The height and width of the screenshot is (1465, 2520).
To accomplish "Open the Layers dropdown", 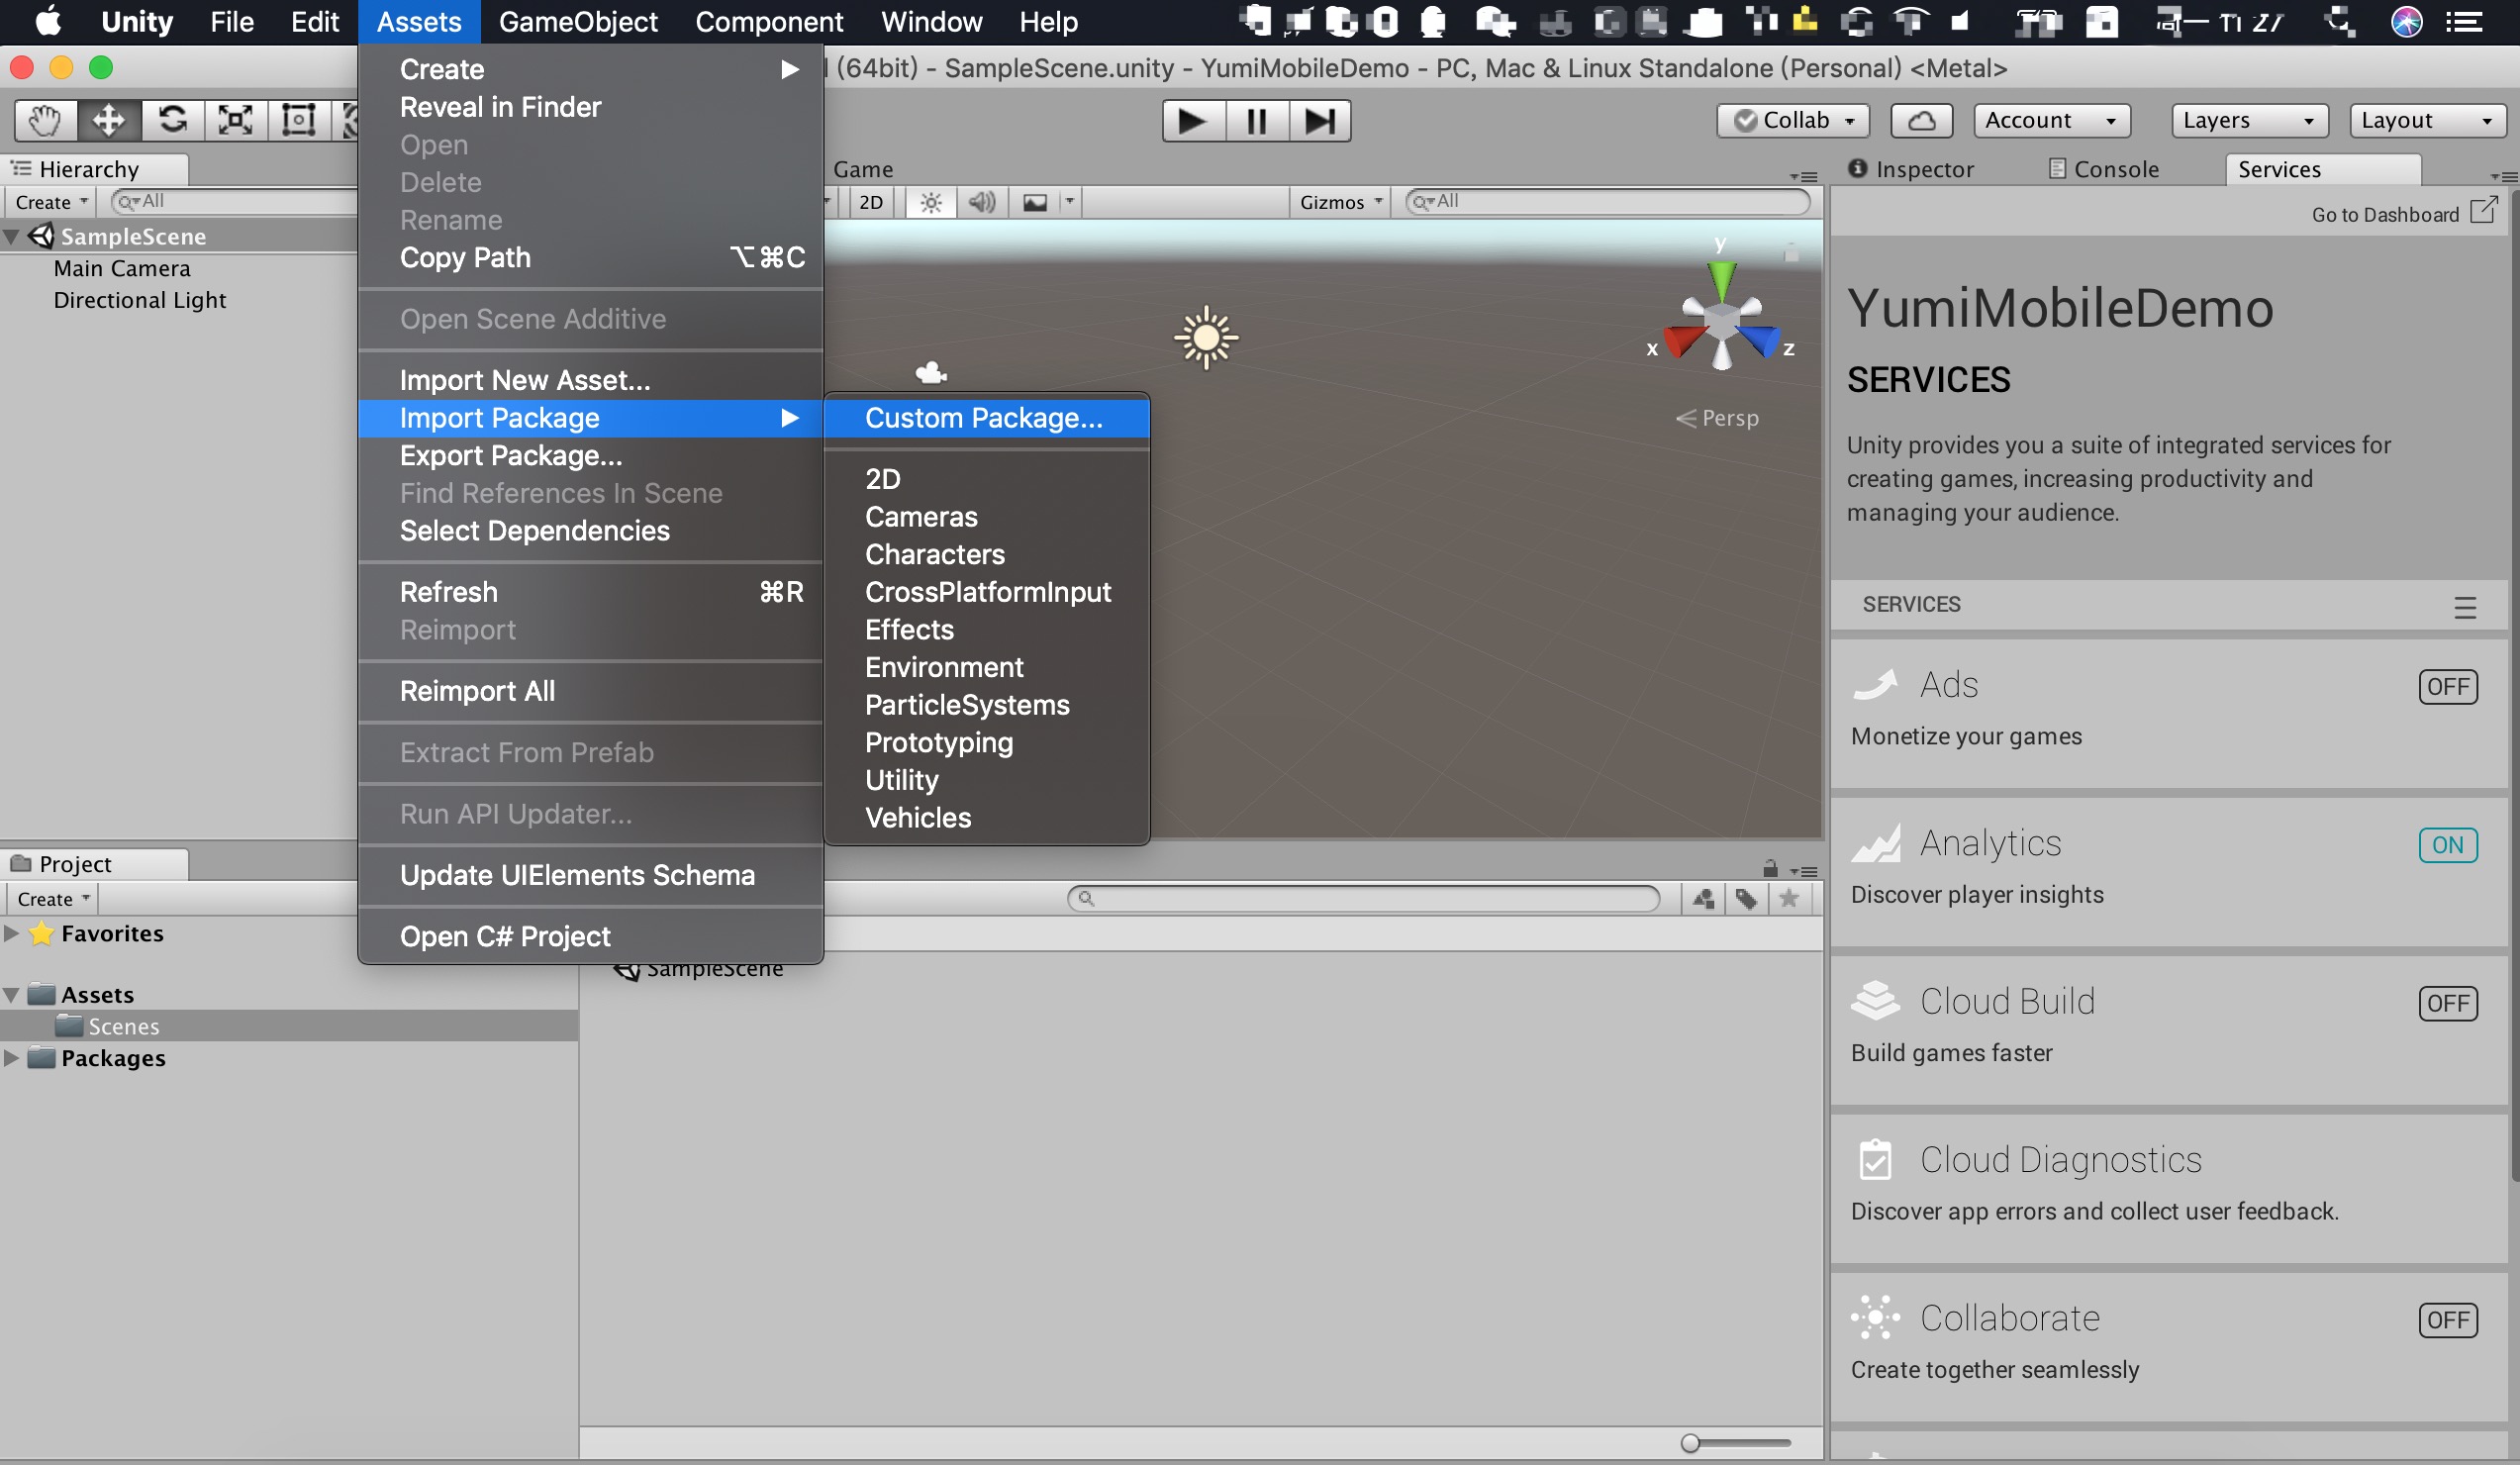I will click(x=2248, y=121).
